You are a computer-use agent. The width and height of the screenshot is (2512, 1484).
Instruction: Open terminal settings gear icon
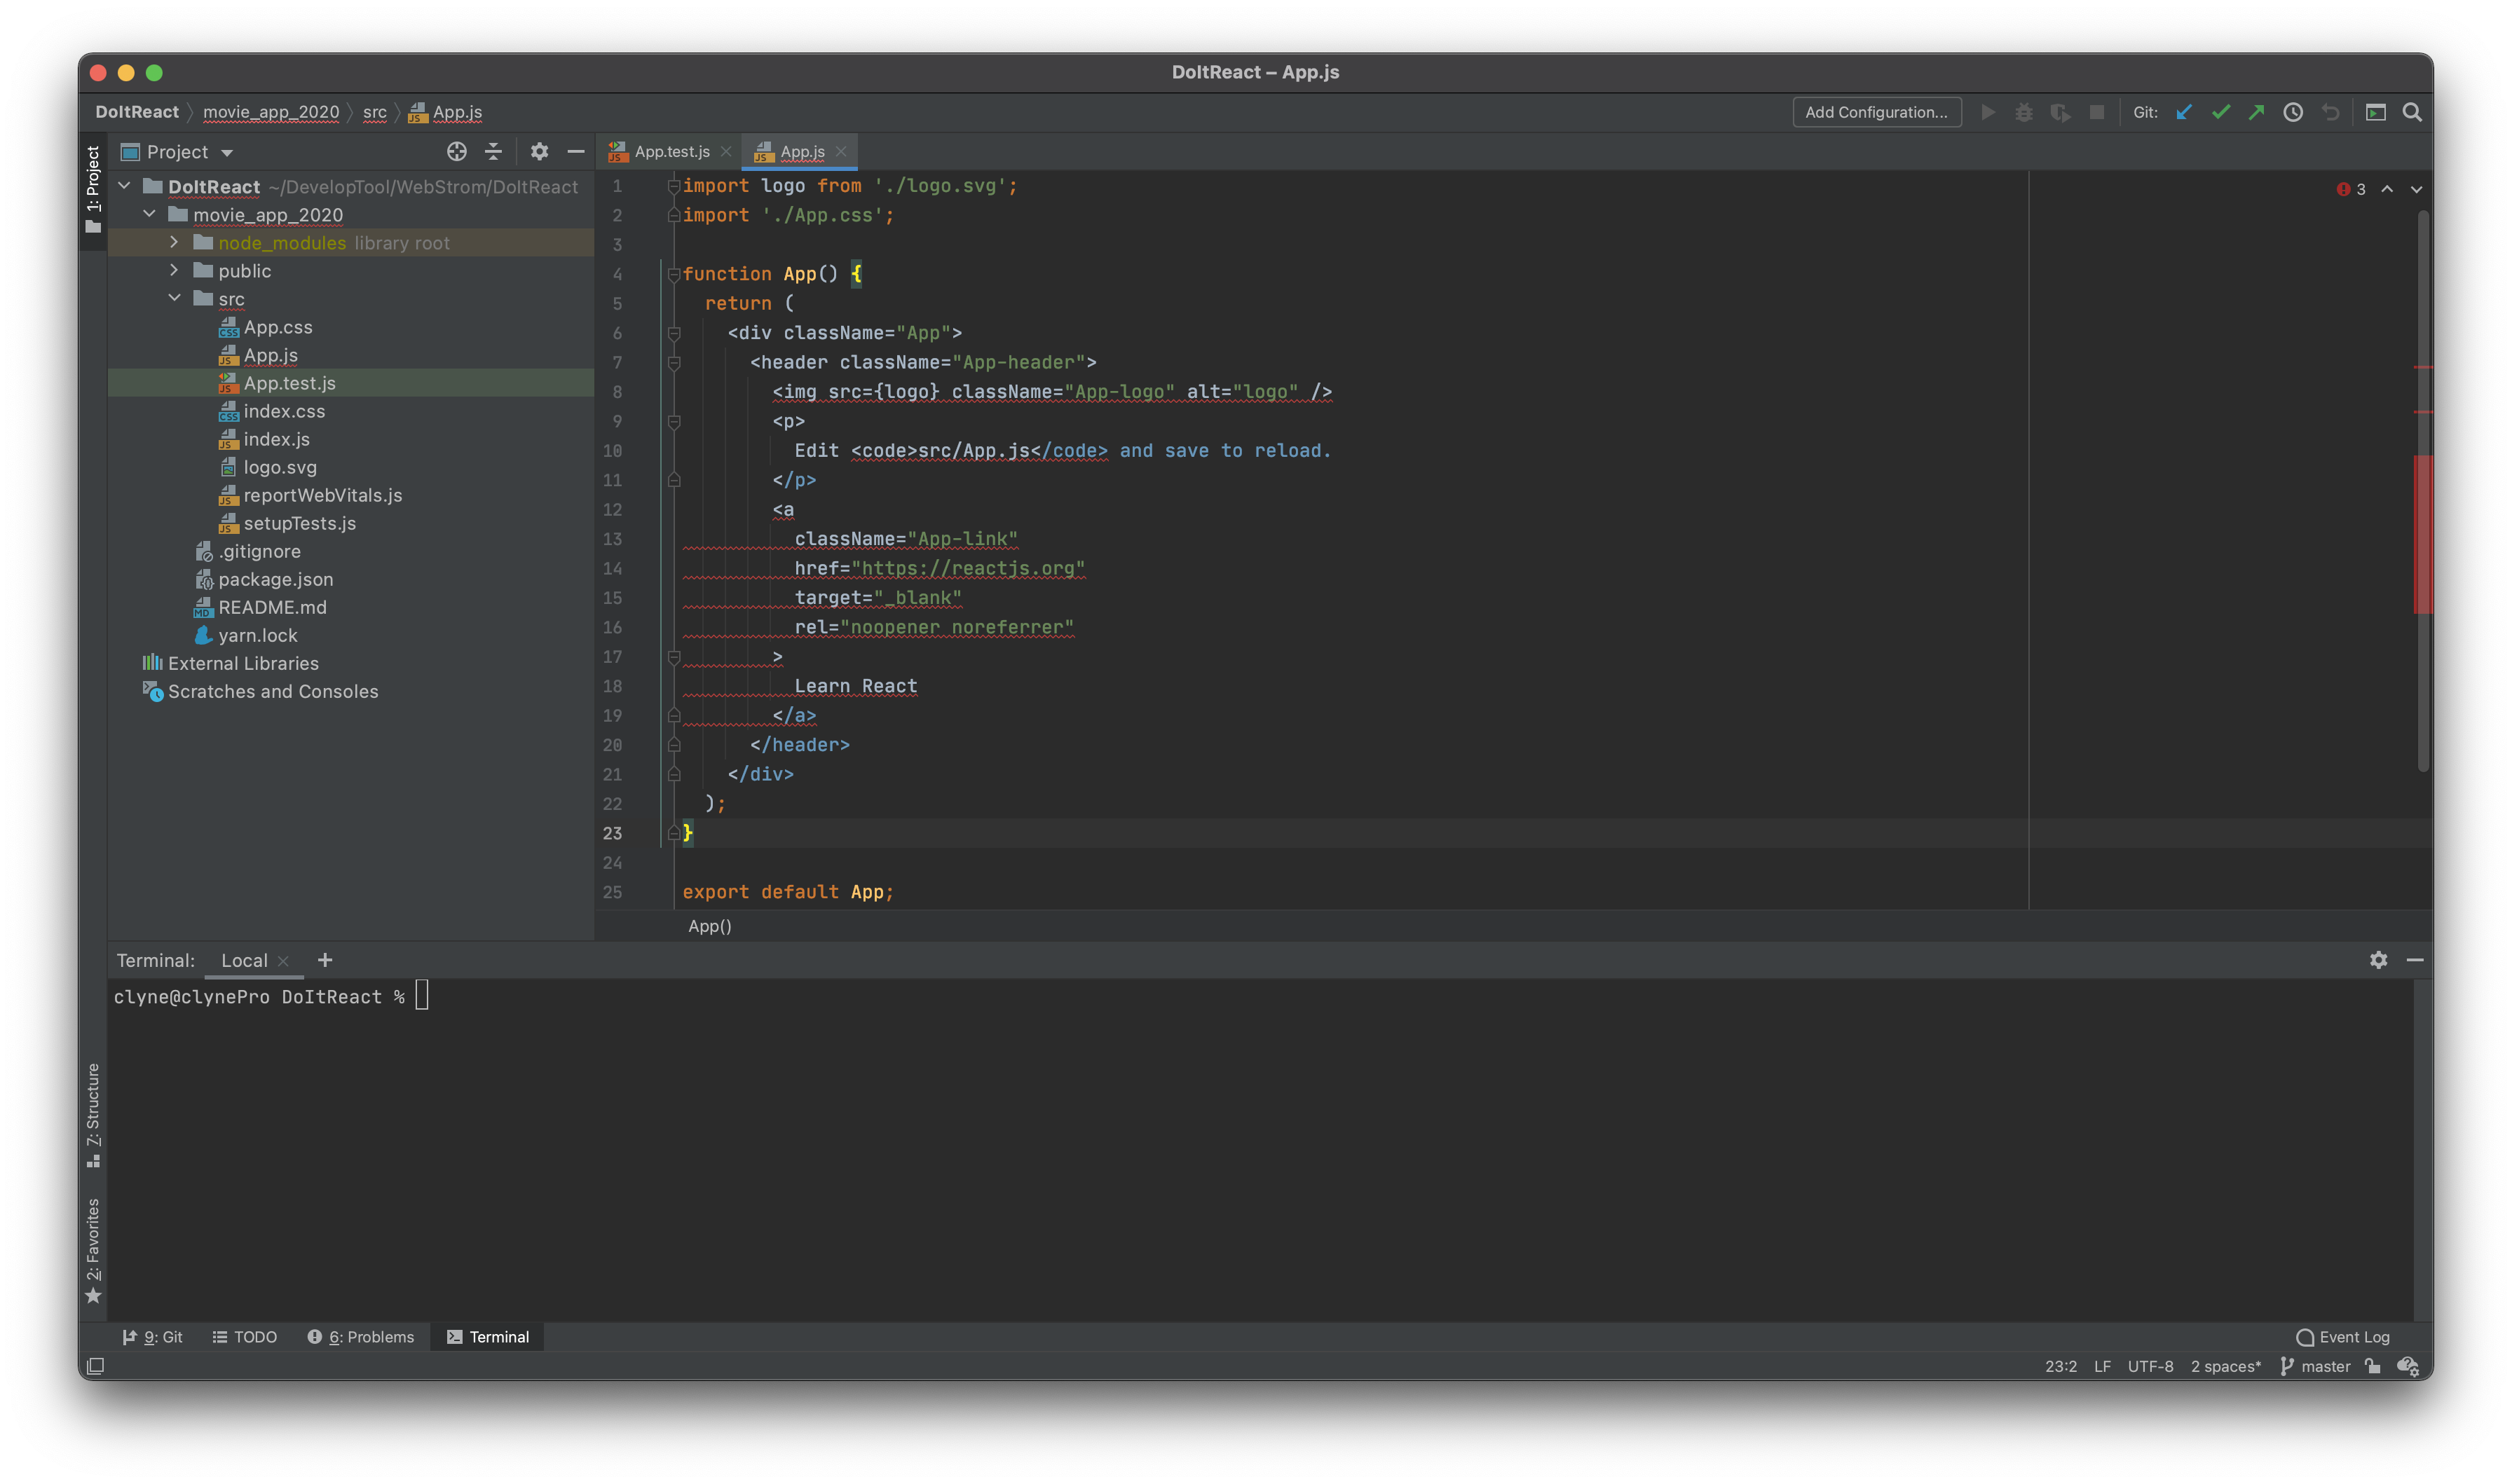[x=2378, y=959]
